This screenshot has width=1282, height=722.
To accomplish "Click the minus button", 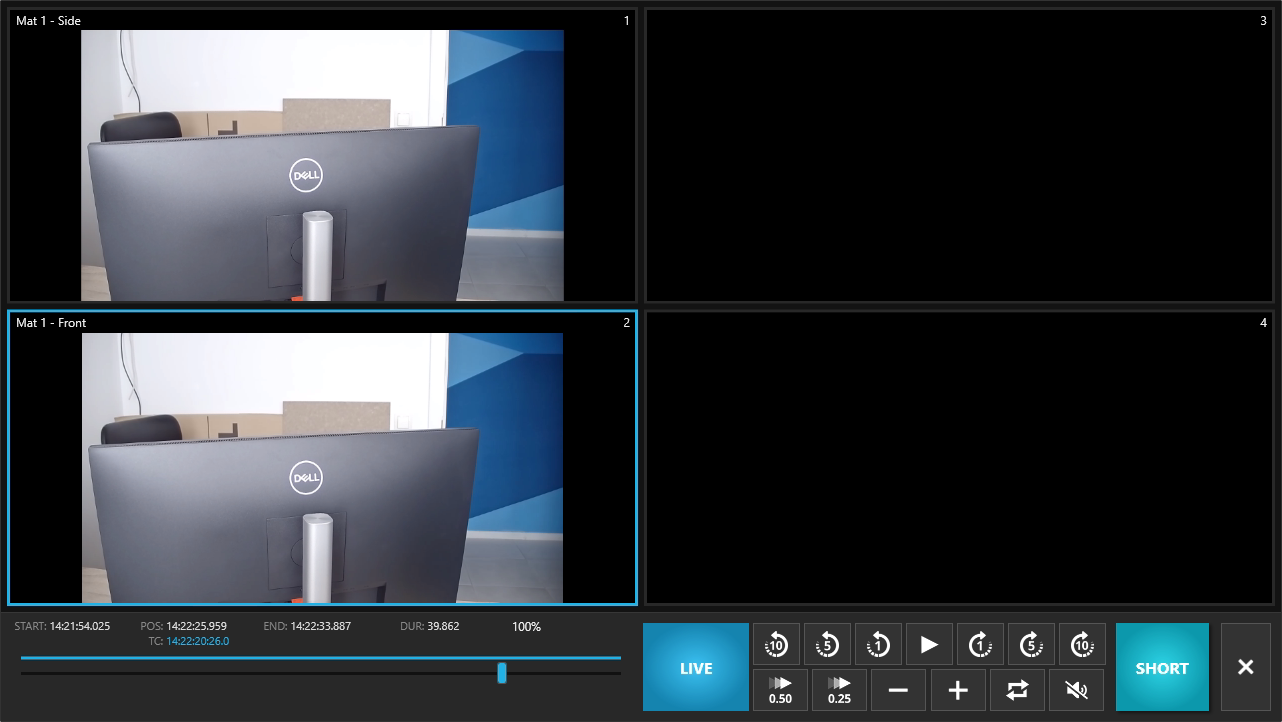I will [x=898, y=690].
